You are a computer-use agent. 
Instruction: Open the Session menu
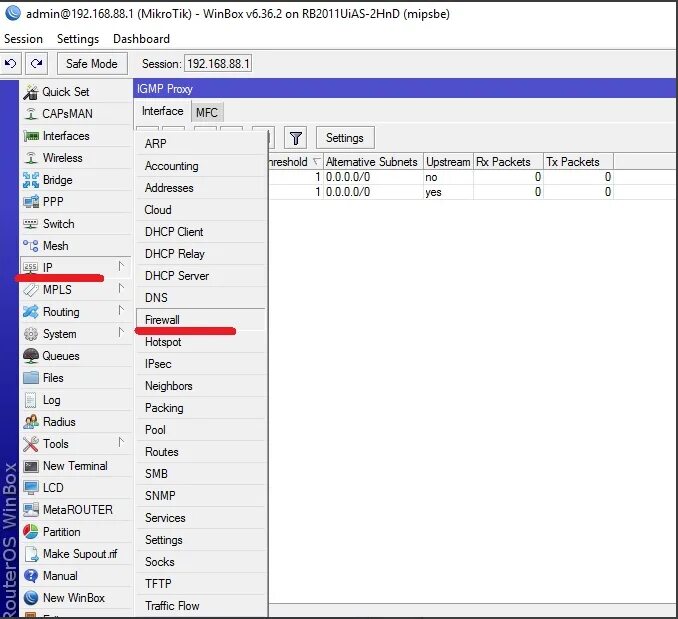click(x=23, y=39)
